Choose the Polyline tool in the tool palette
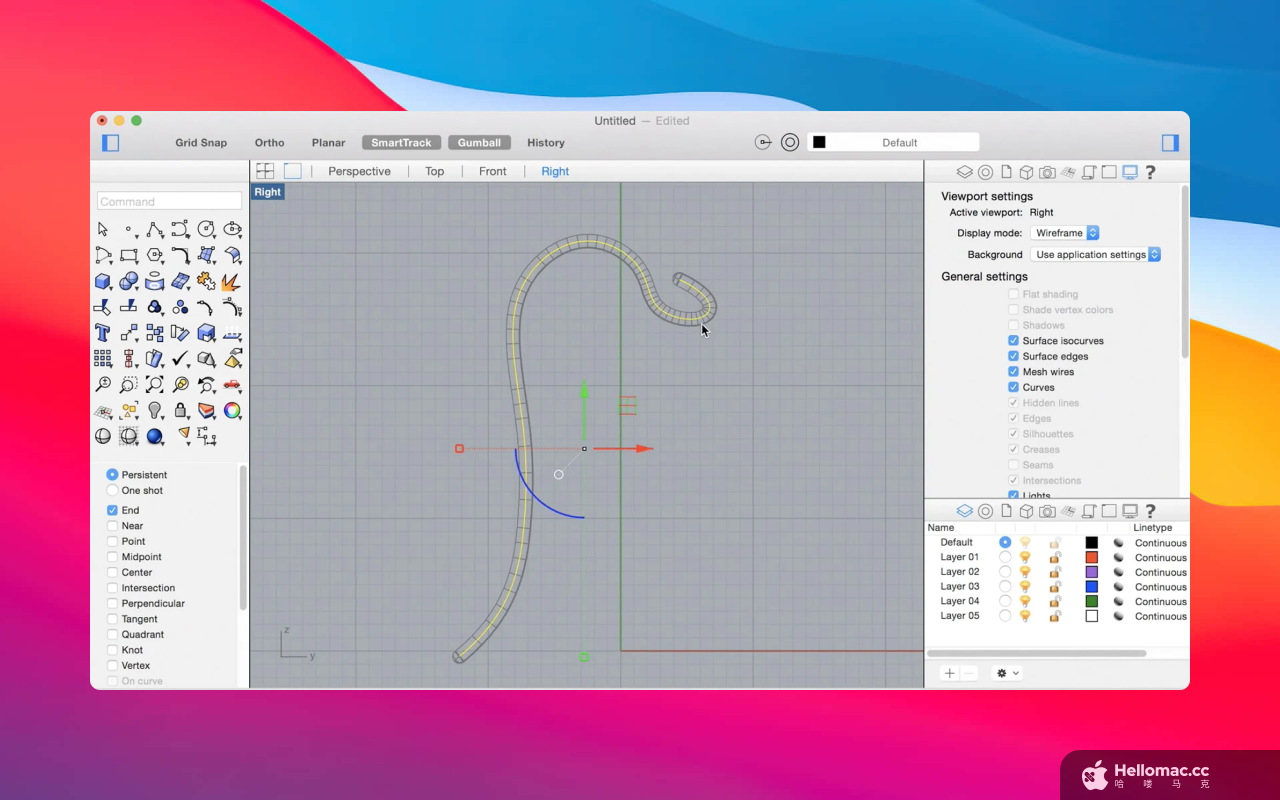Viewport: 1280px width, 800px height. click(155, 229)
